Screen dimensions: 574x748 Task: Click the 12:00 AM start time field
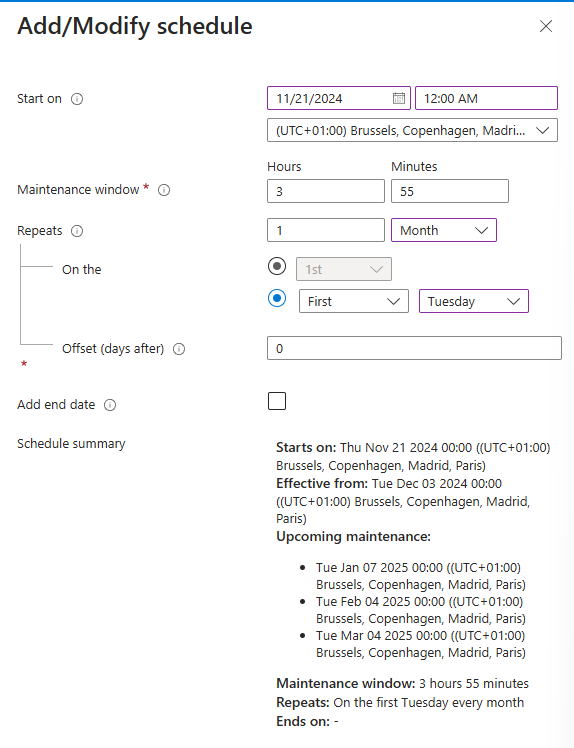(x=486, y=98)
